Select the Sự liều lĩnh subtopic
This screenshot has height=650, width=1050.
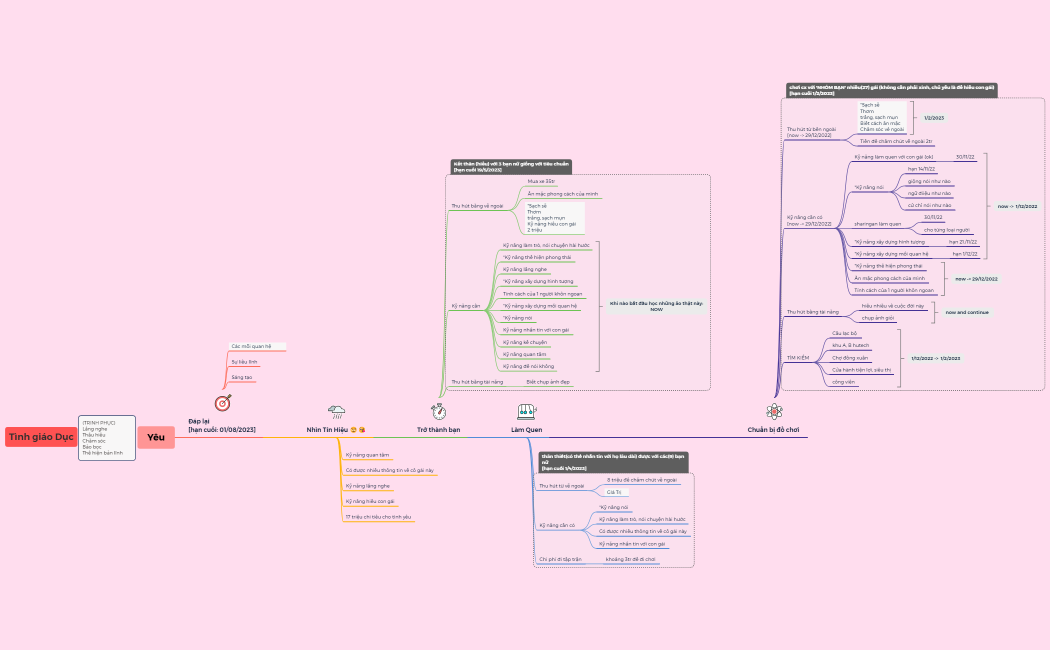click(x=244, y=362)
